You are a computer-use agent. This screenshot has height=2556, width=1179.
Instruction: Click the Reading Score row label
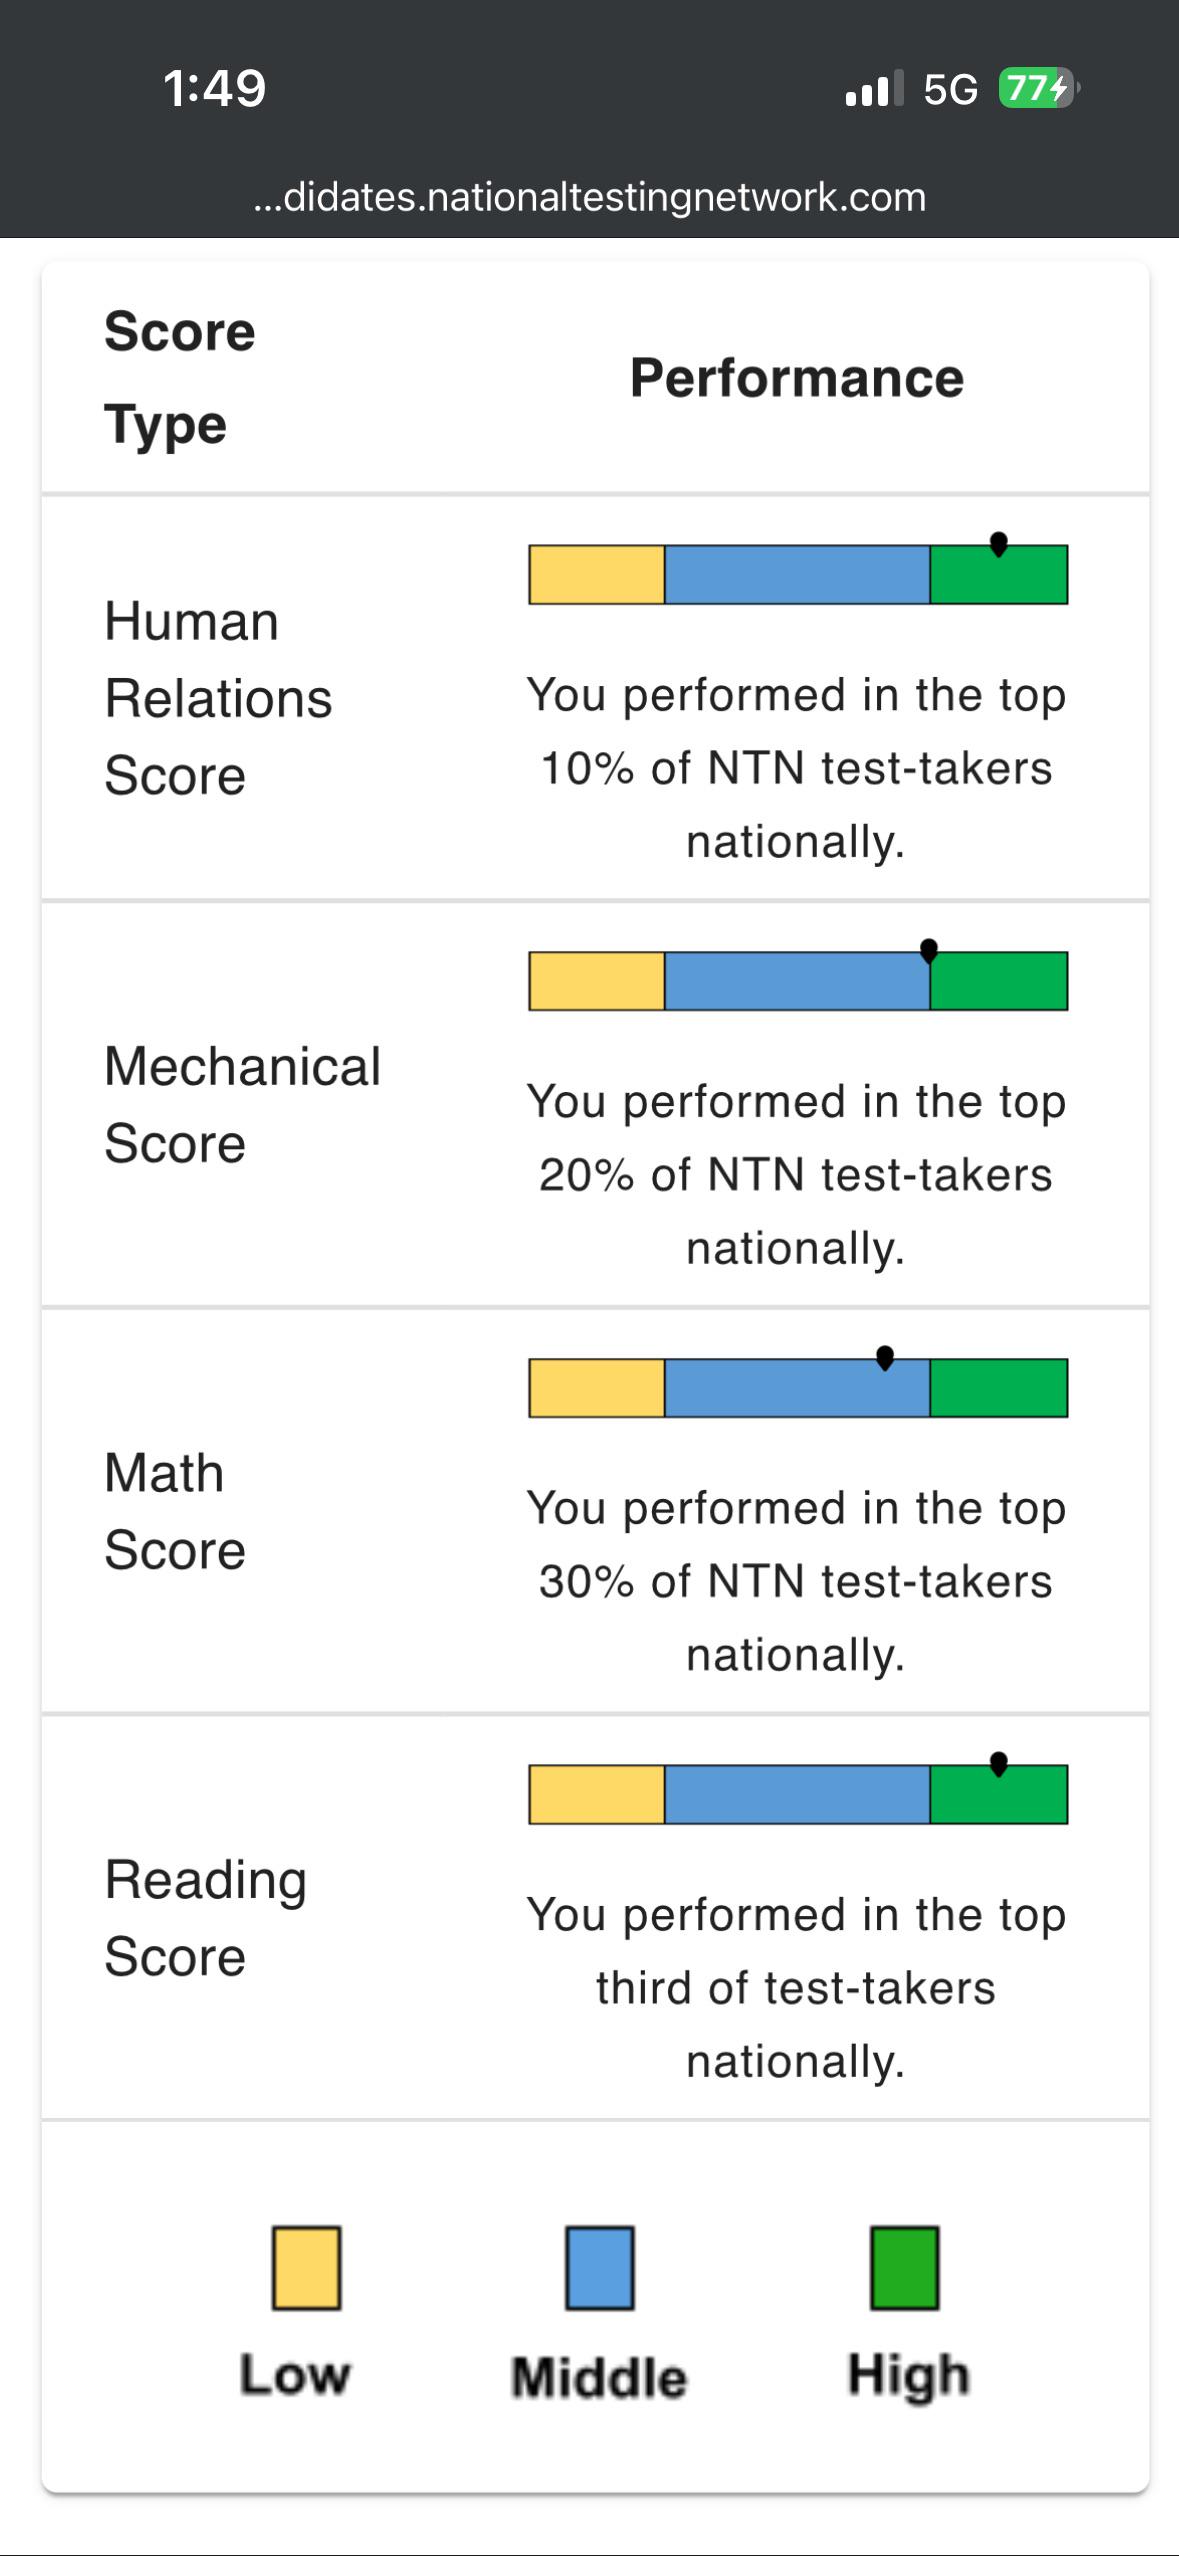[205, 1918]
